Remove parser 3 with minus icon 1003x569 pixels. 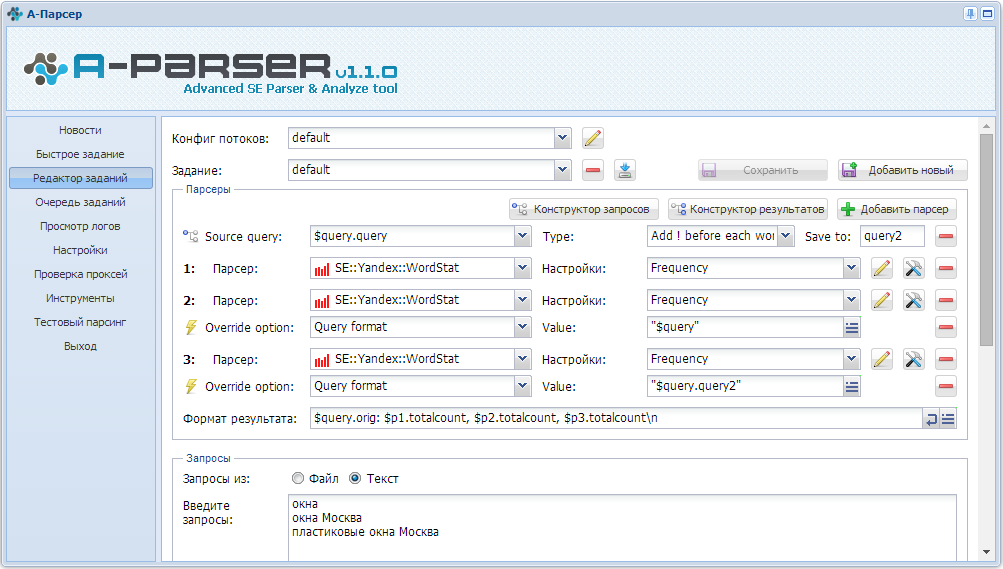tap(945, 359)
